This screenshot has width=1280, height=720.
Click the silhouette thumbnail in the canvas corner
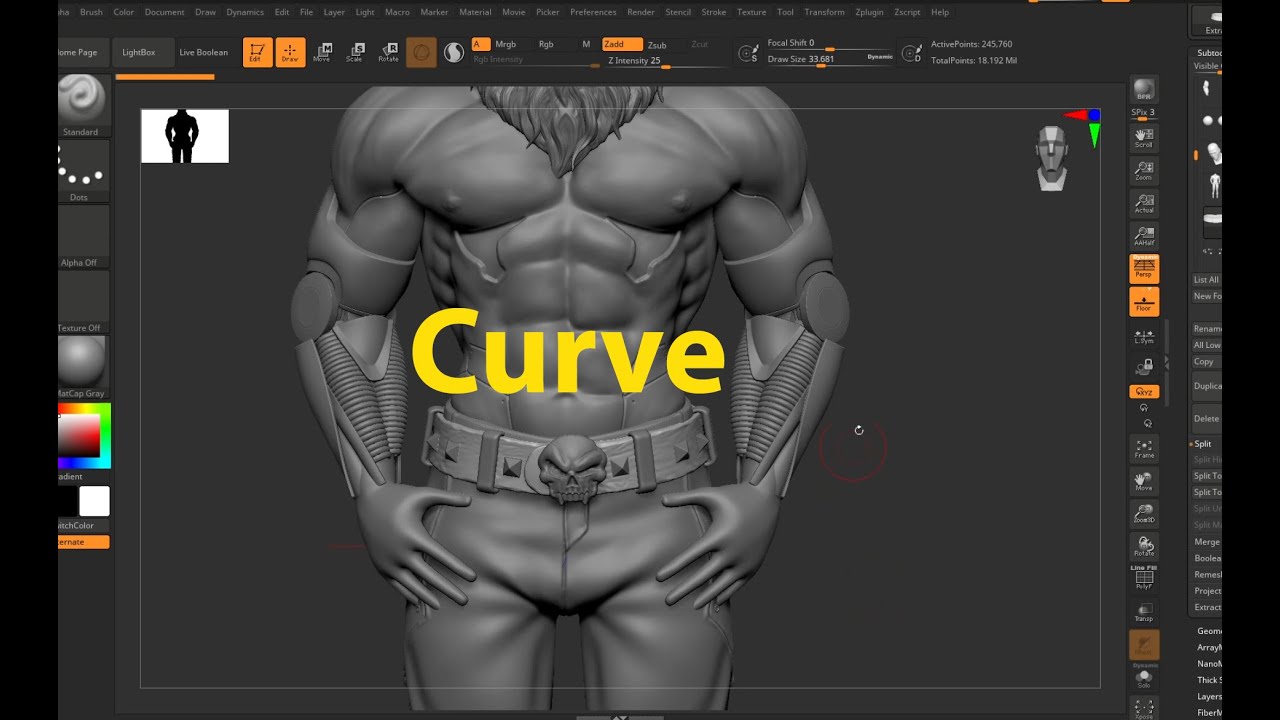pos(185,136)
